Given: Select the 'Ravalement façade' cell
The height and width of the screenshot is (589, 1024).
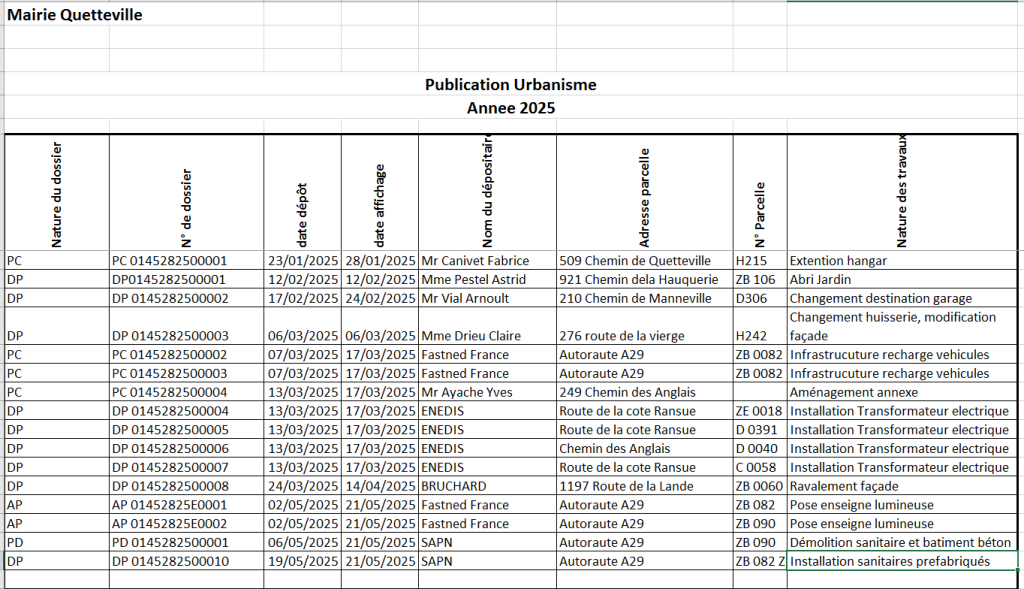Looking at the screenshot, I should [x=903, y=486].
